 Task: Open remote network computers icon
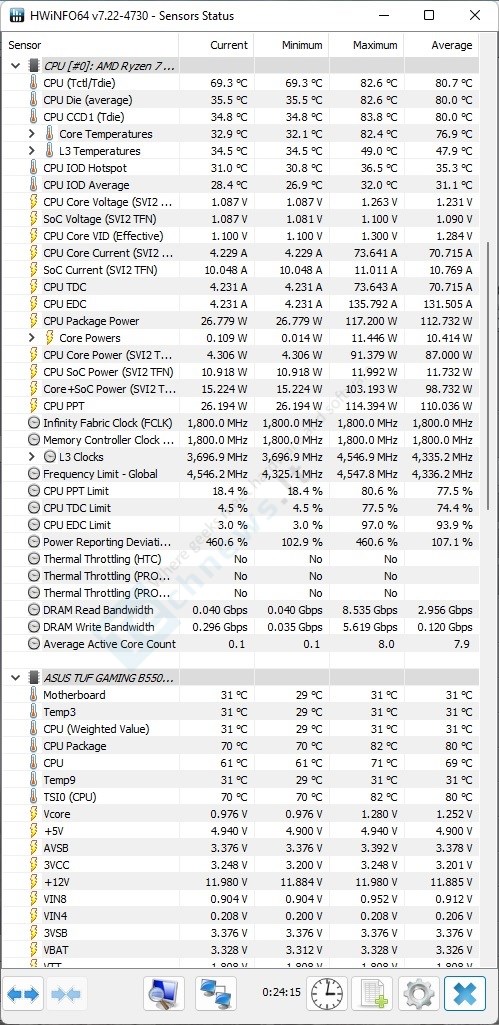click(216, 994)
